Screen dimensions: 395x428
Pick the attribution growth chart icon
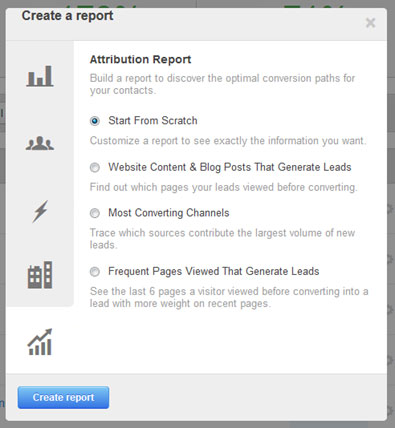pyautogui.click(x=40, y=342)
